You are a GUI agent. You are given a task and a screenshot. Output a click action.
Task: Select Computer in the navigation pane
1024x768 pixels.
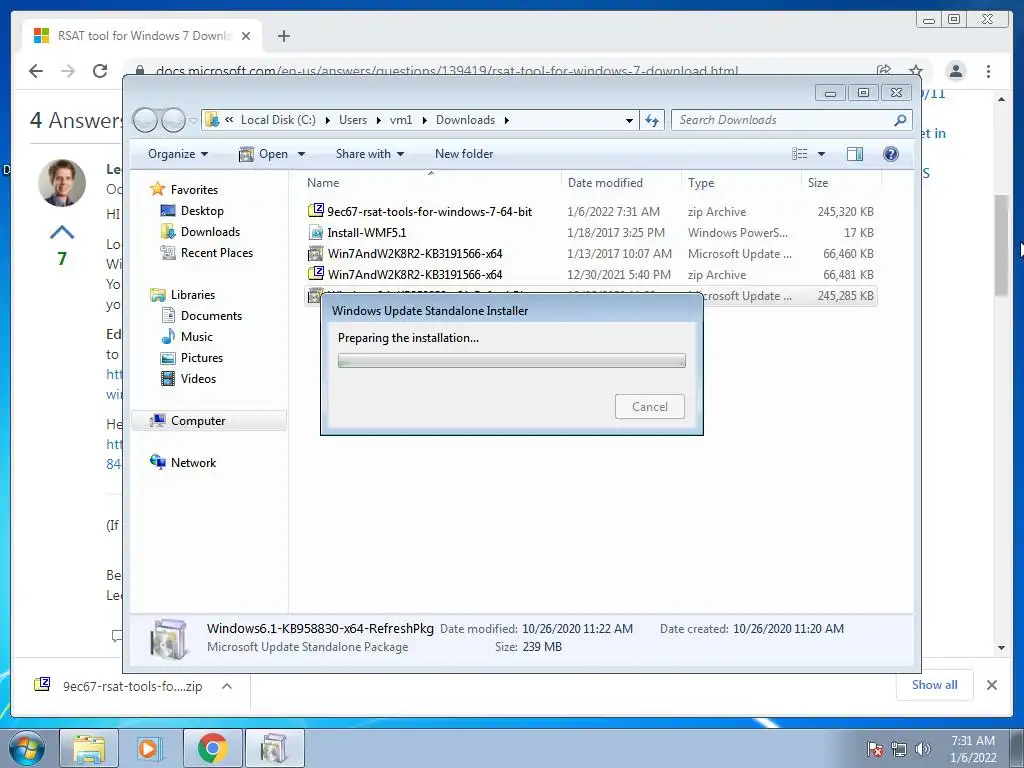click(x=209, y=421)
